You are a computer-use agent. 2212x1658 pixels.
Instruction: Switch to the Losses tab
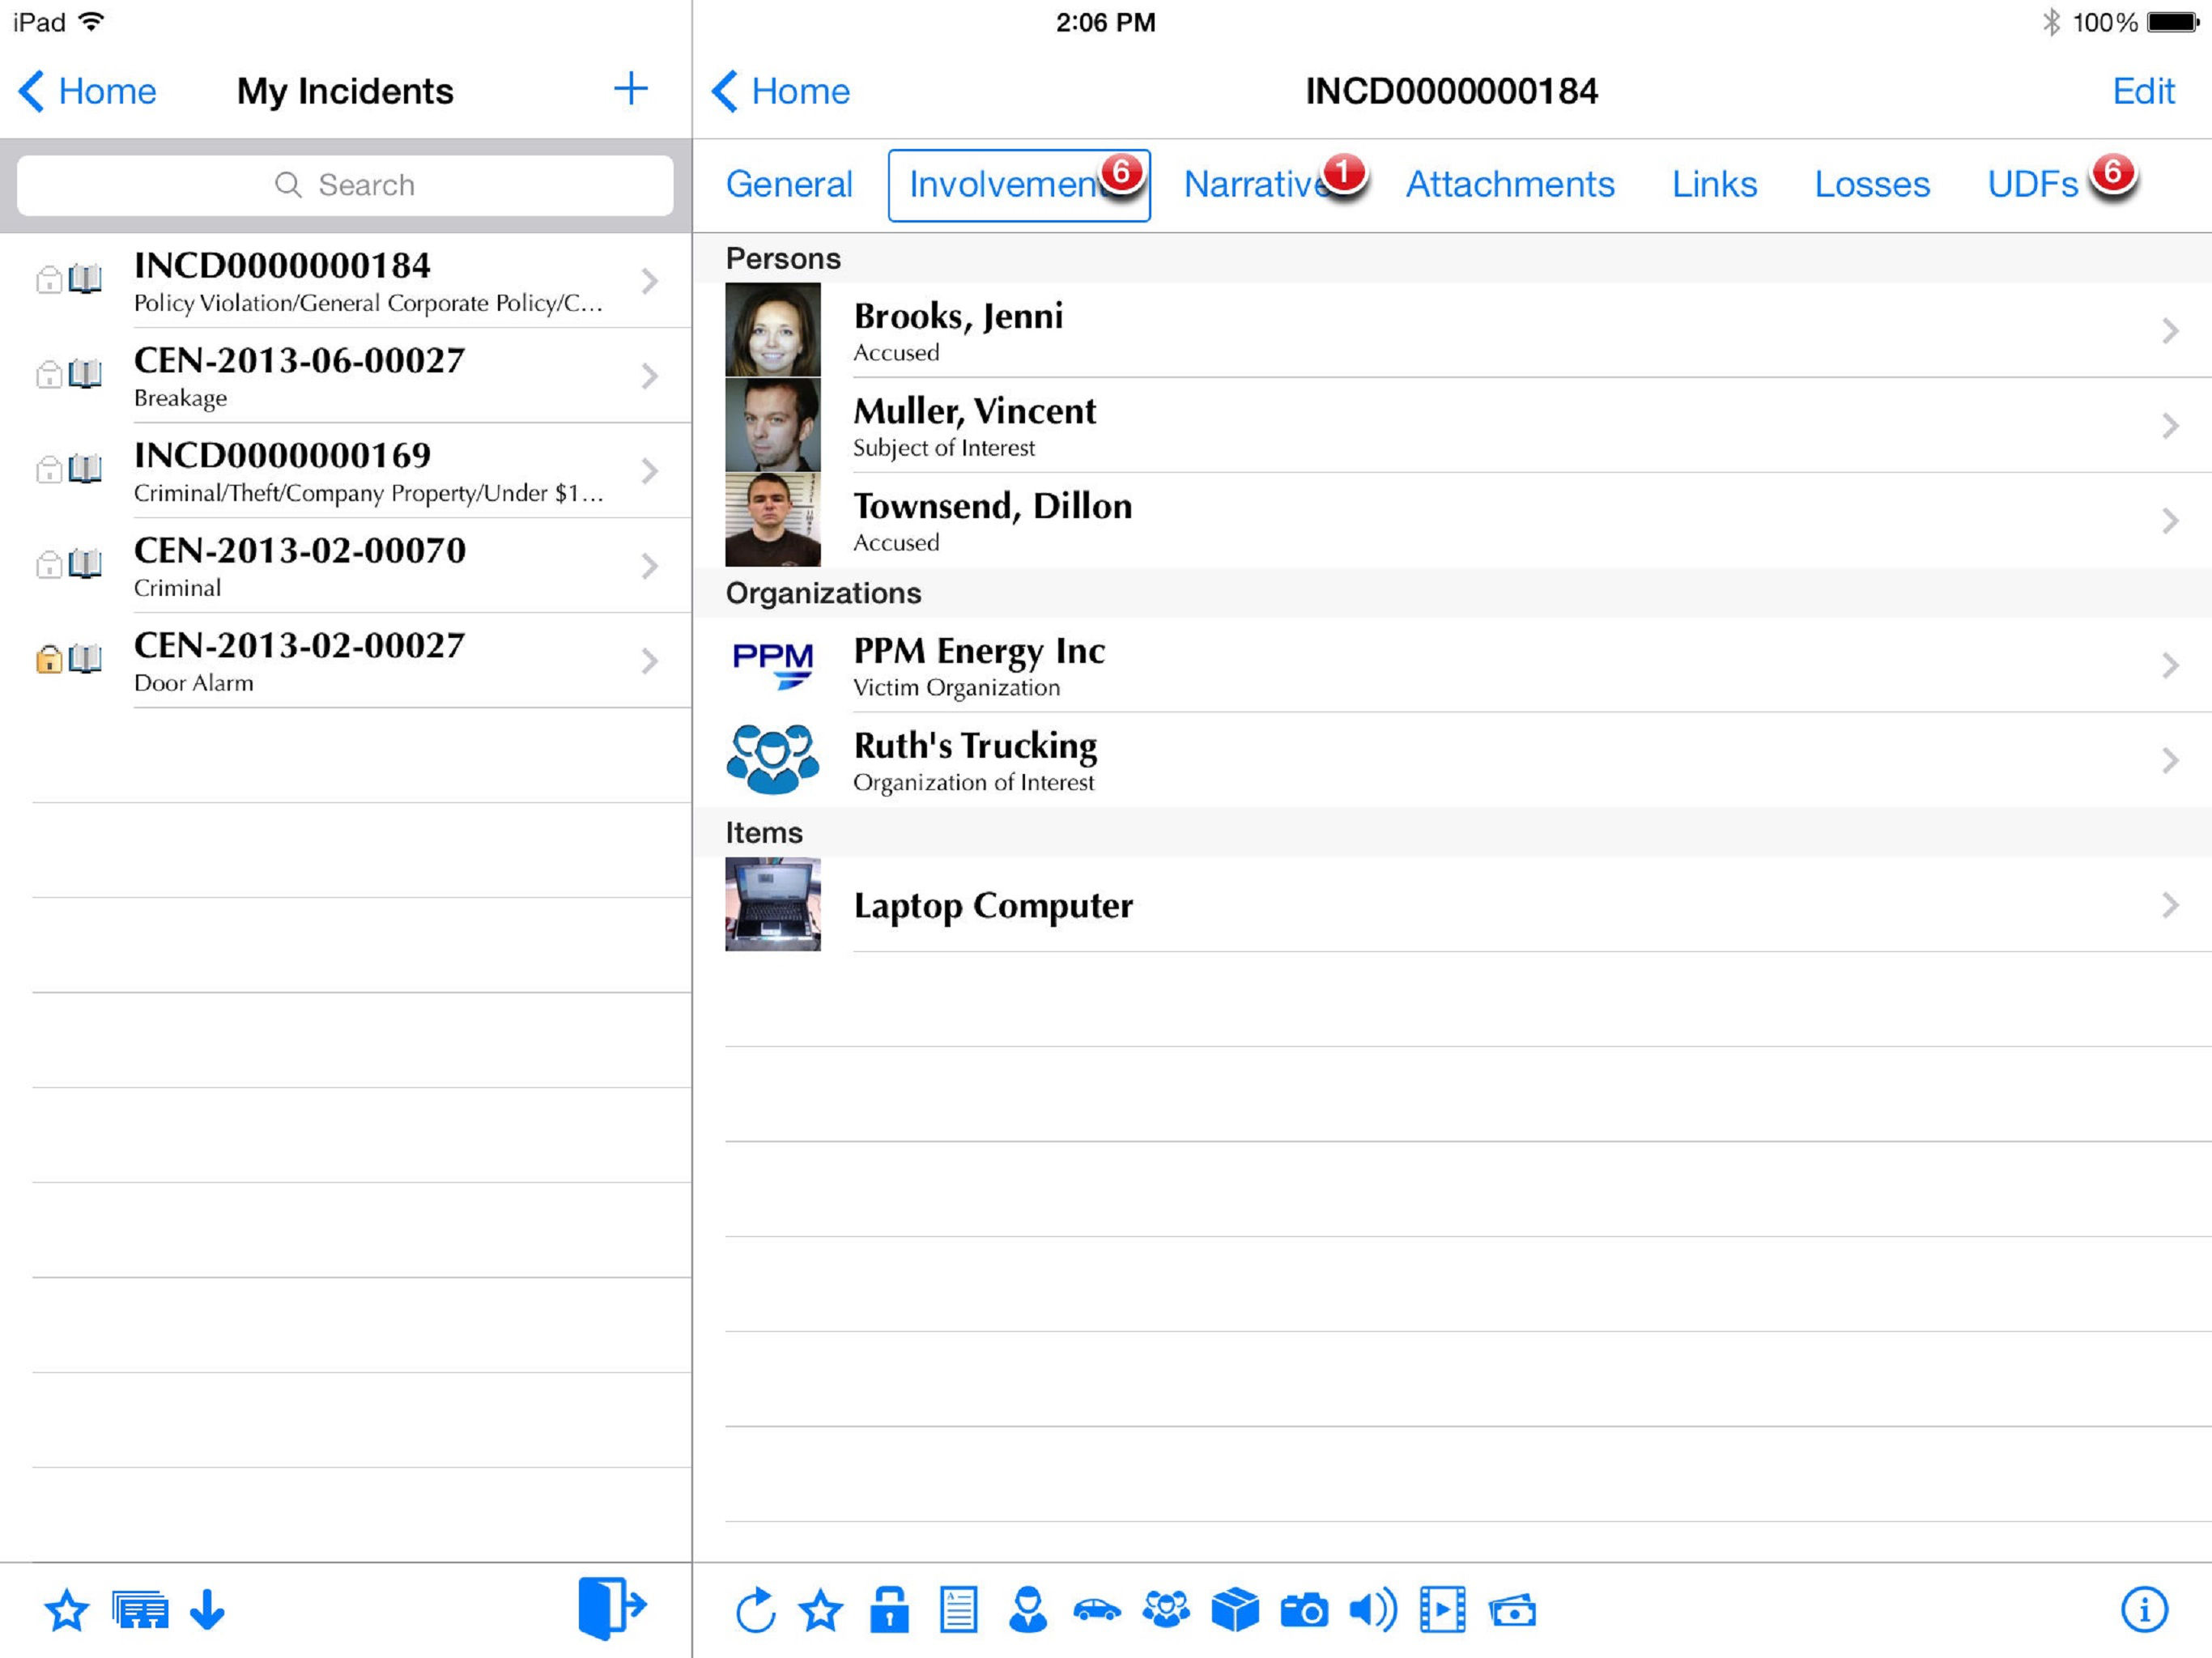pos(1872,184)
